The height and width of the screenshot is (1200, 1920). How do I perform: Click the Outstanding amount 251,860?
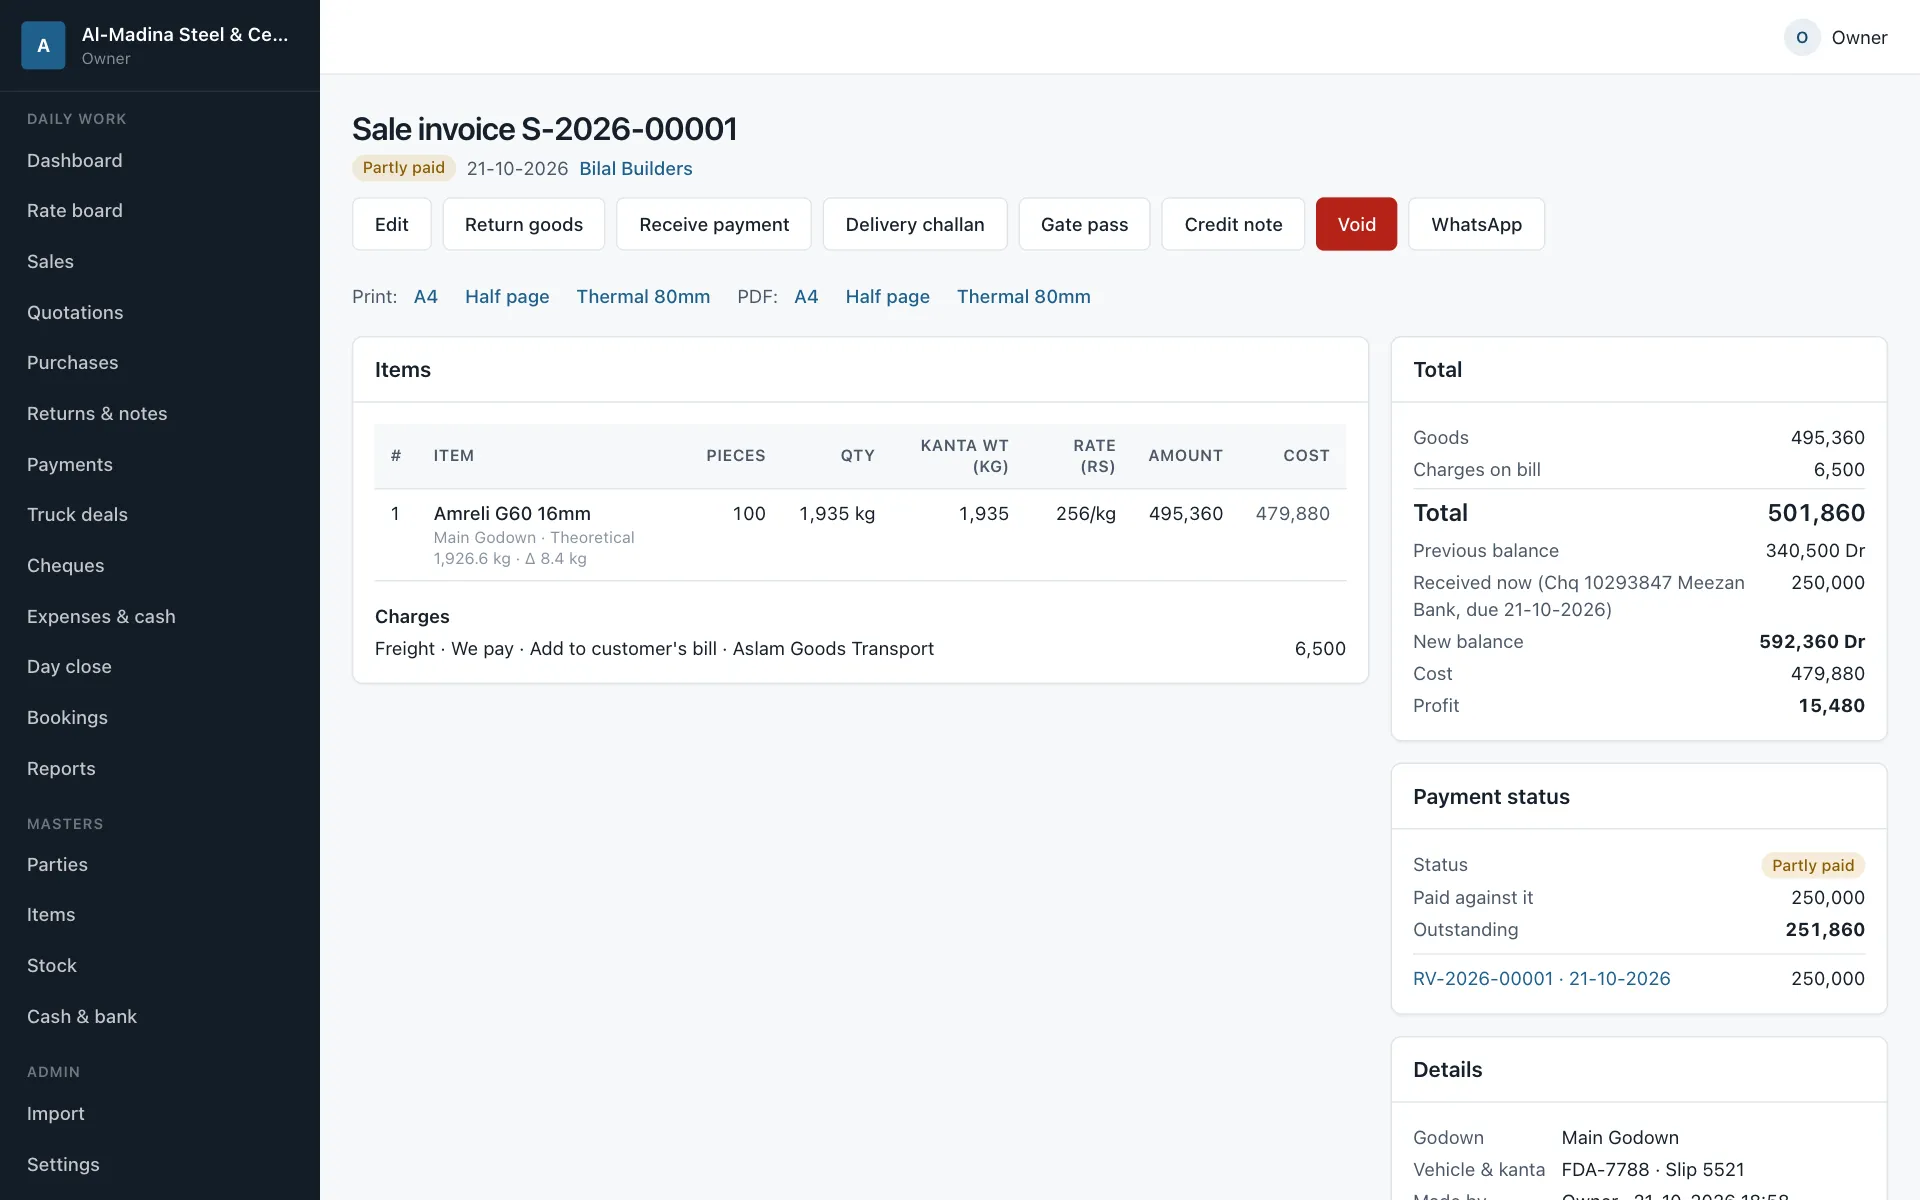pyautogui.click(x=1825, y=930)
